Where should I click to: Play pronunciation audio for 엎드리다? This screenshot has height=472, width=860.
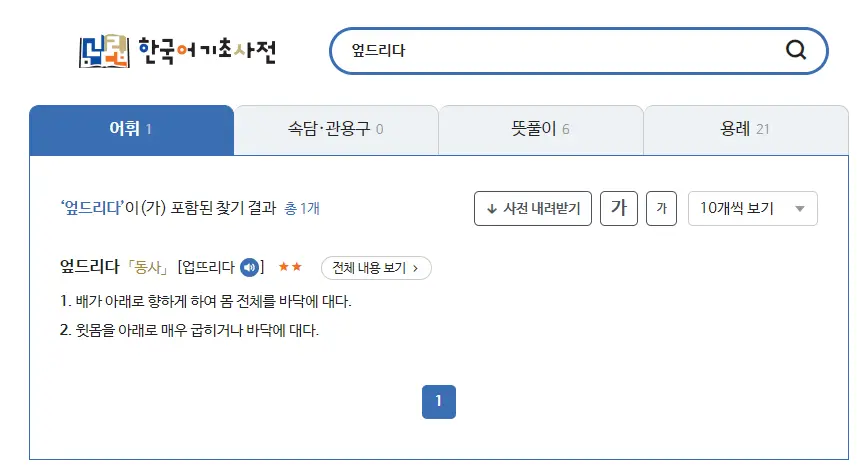pos(250,267)
